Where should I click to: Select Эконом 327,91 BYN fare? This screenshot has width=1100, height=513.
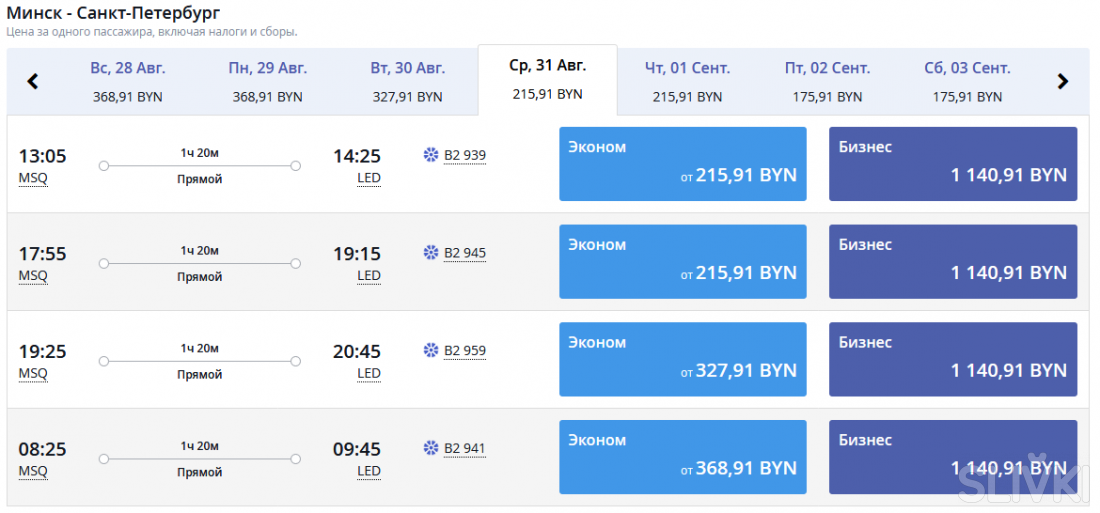pyautogui.click(x=683, y=359)
